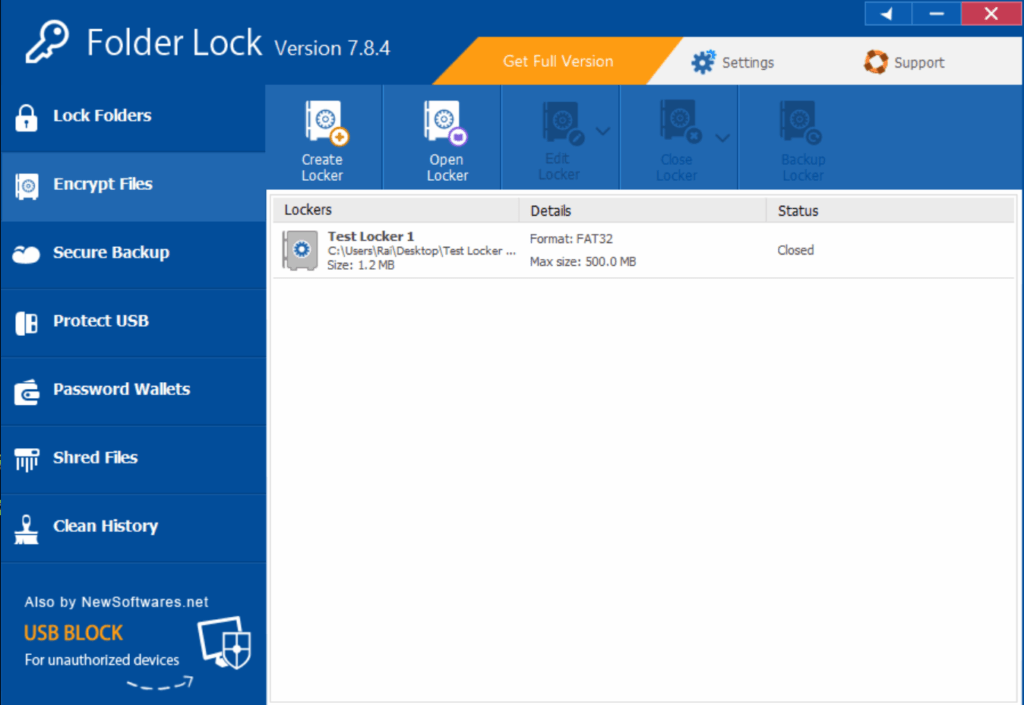The width and height of the screenshot is (1024, 705).
Task: Click the "Format: FAT32" detail
Action: (x=571, y=239)
